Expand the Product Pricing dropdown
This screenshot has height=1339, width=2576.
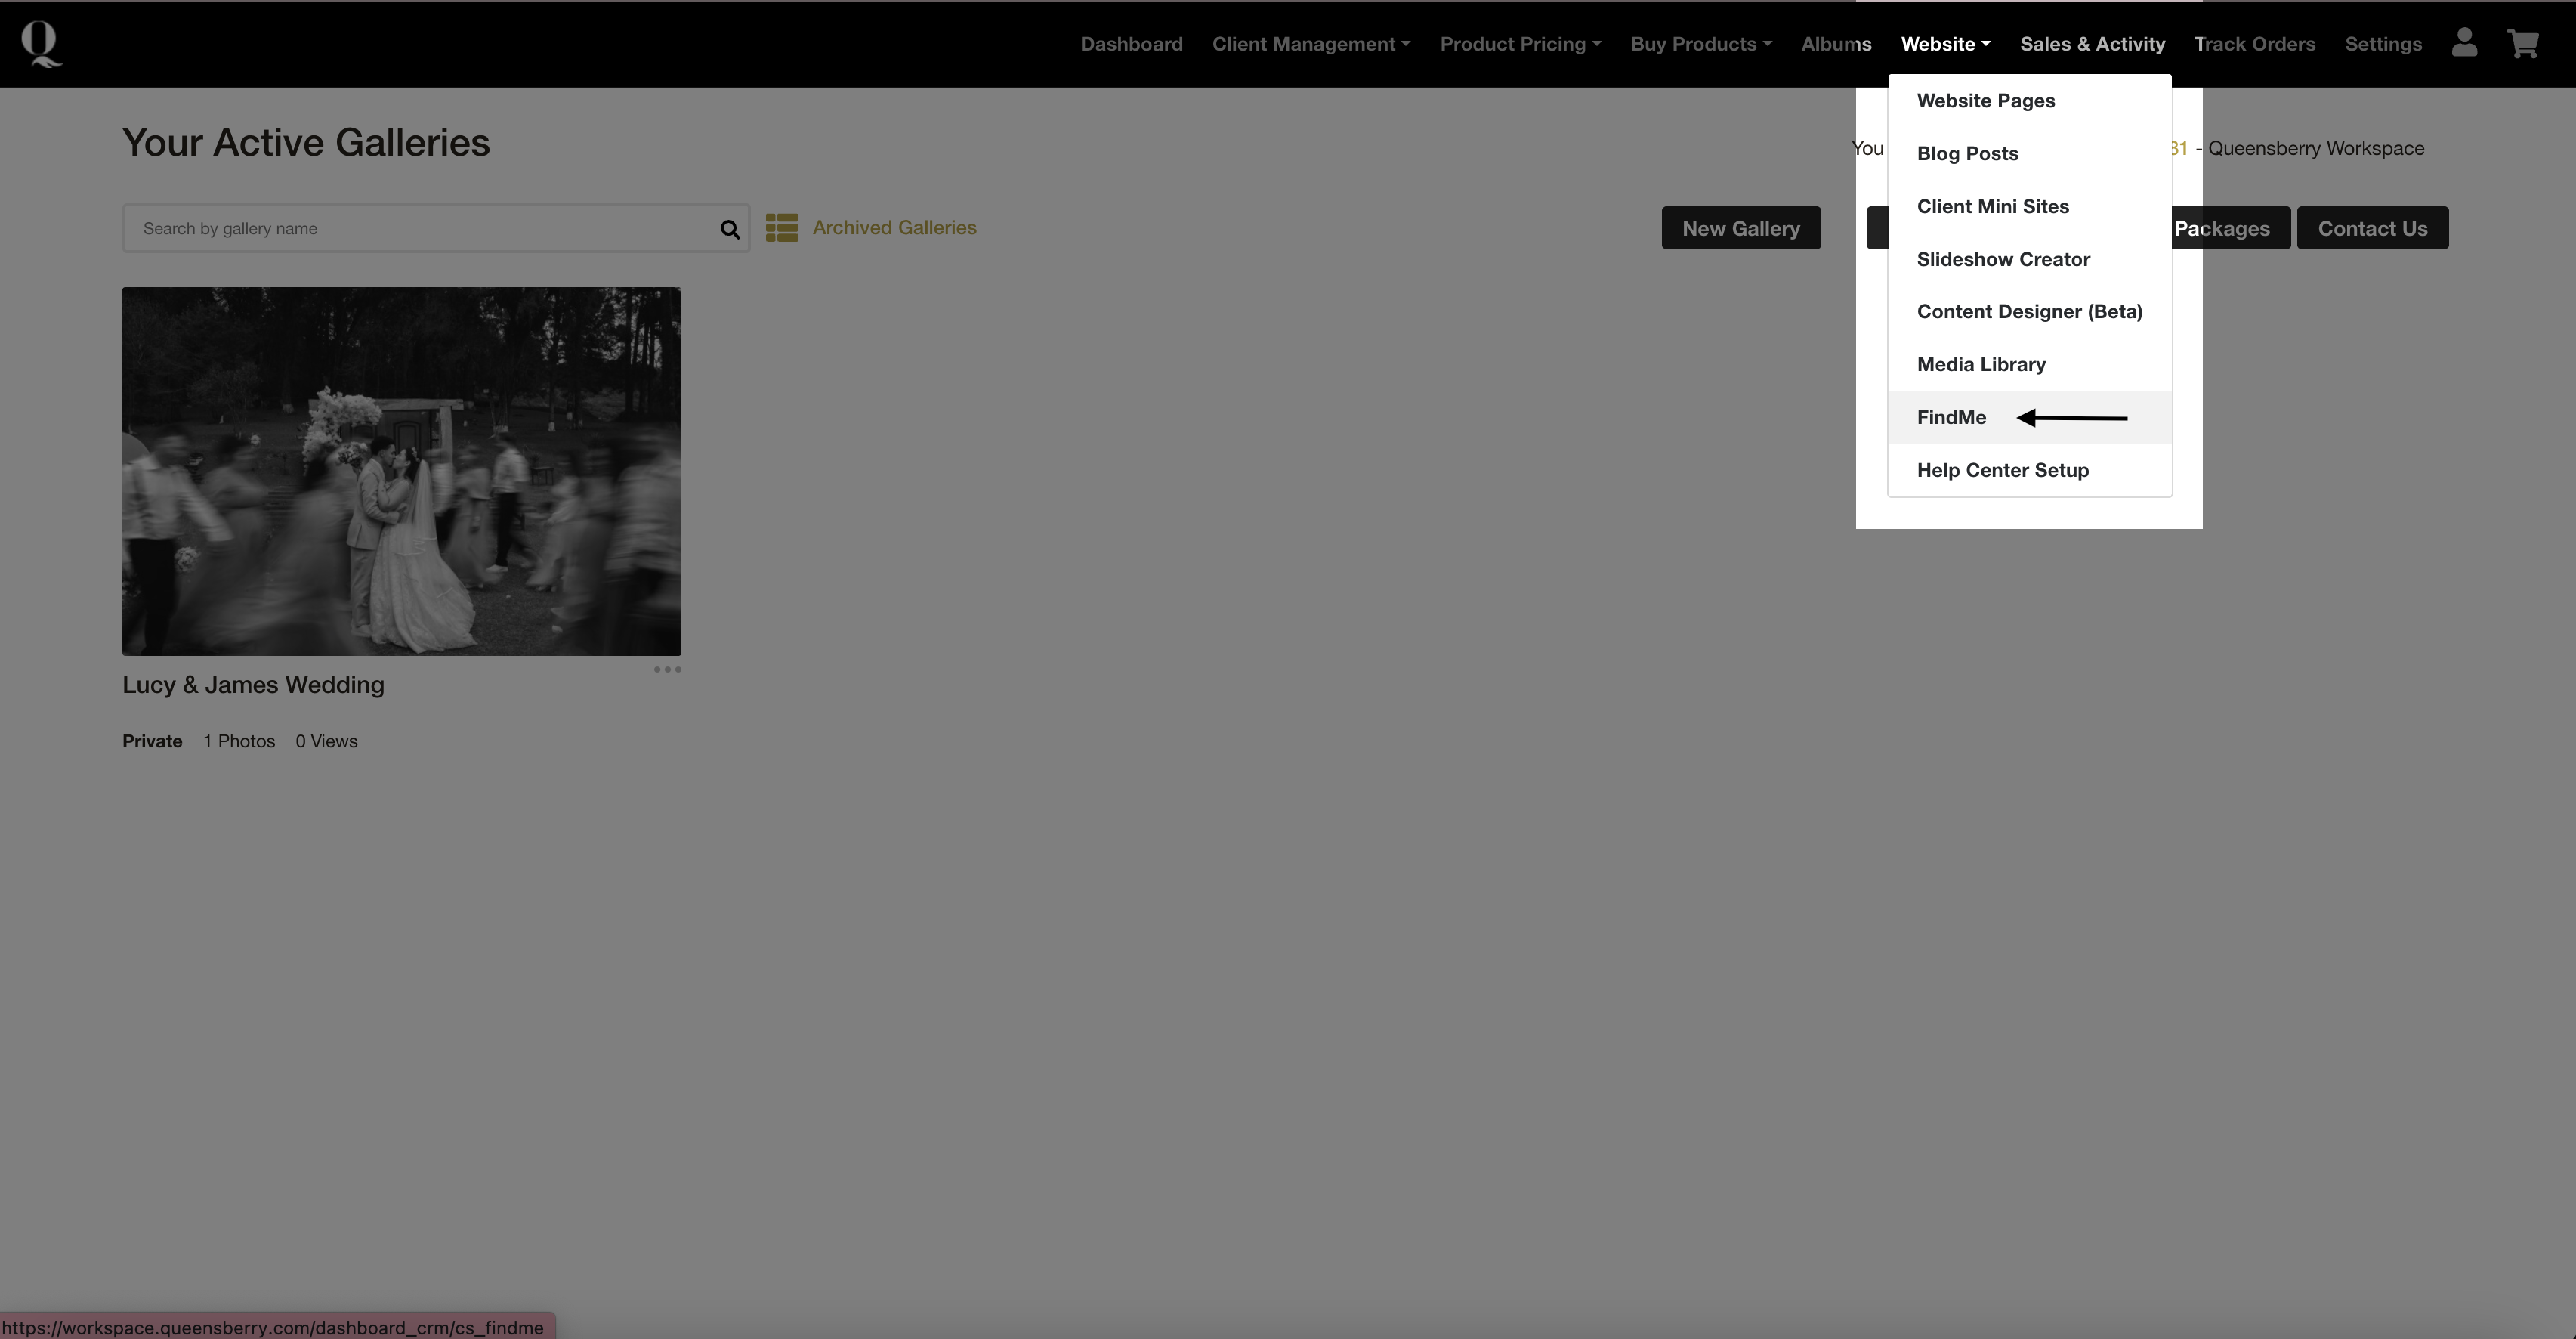[1520, 44]
